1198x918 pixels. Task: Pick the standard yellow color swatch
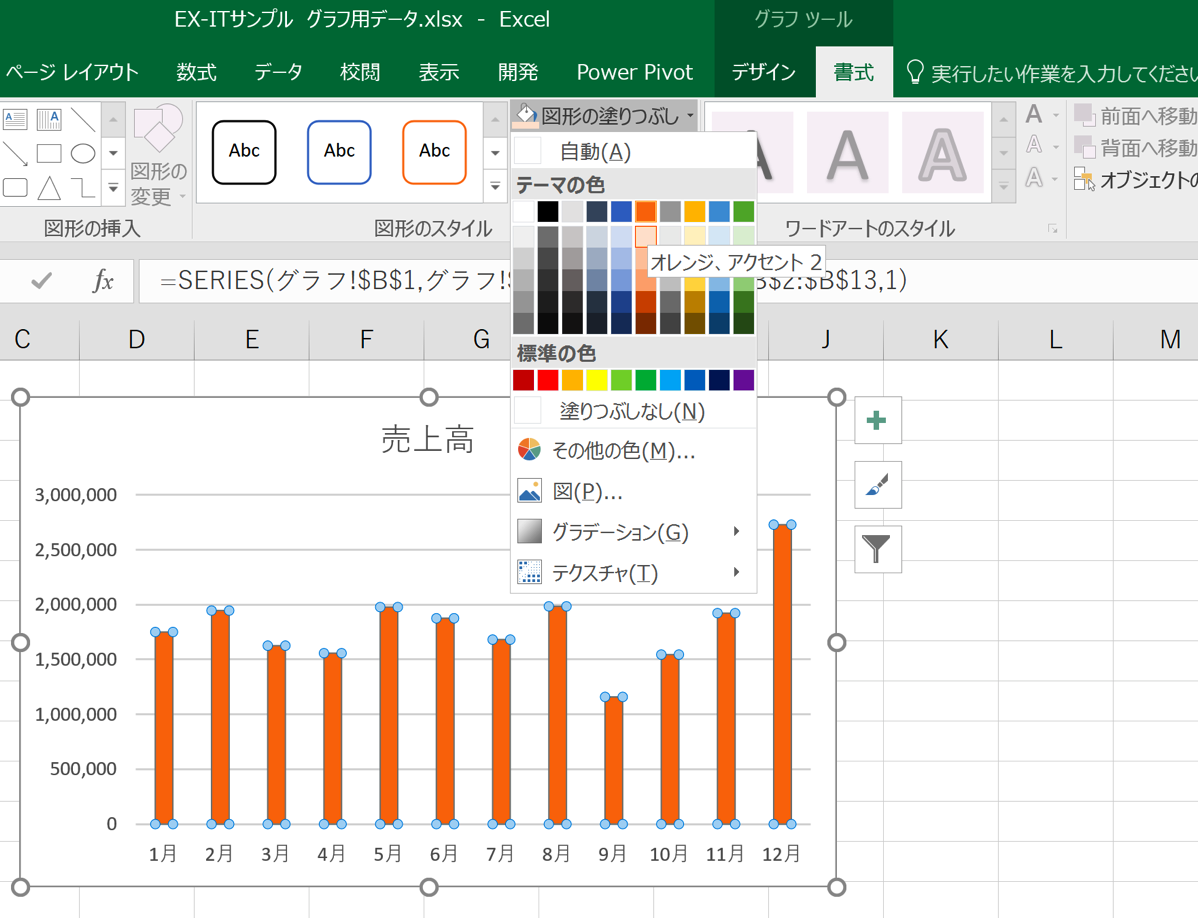click(x=597, y=380)
